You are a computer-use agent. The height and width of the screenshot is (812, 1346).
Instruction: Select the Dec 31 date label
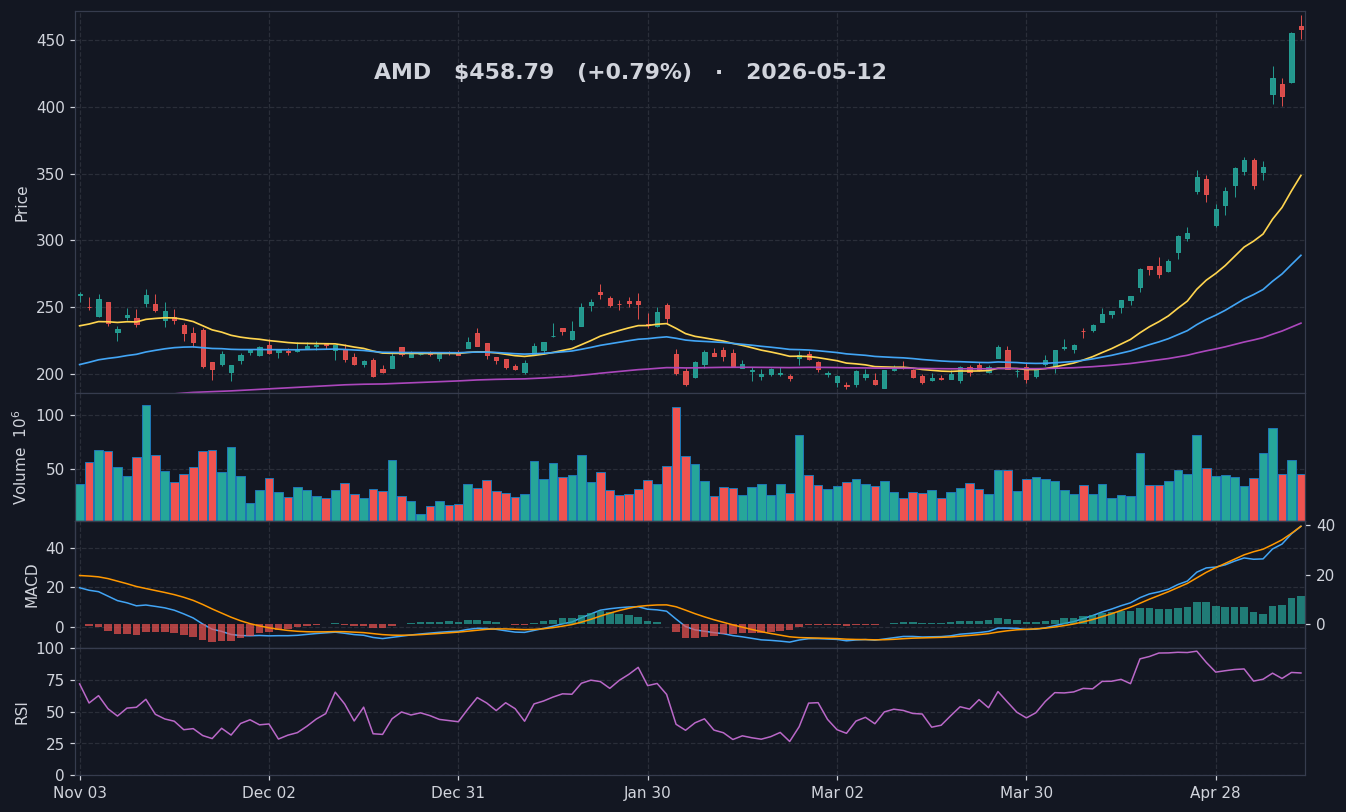[458, 793]
